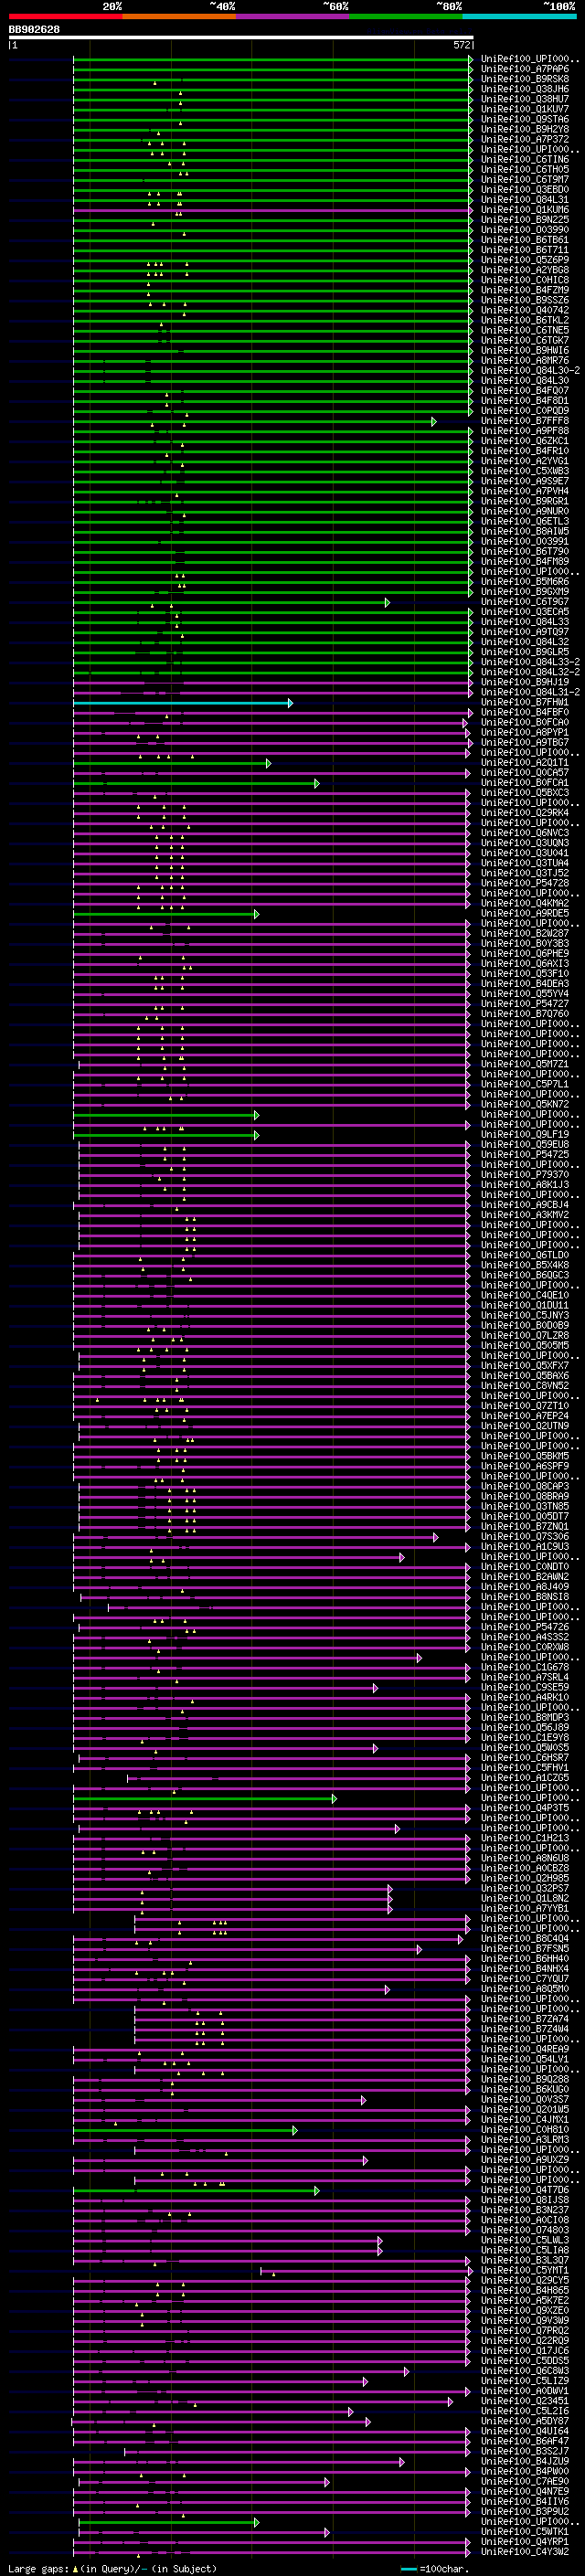This screenshot has width=585, height=2576.
Task: Select hit UniRef100_B3N237
Action: pyautogui.click(x=524, y=2210)
